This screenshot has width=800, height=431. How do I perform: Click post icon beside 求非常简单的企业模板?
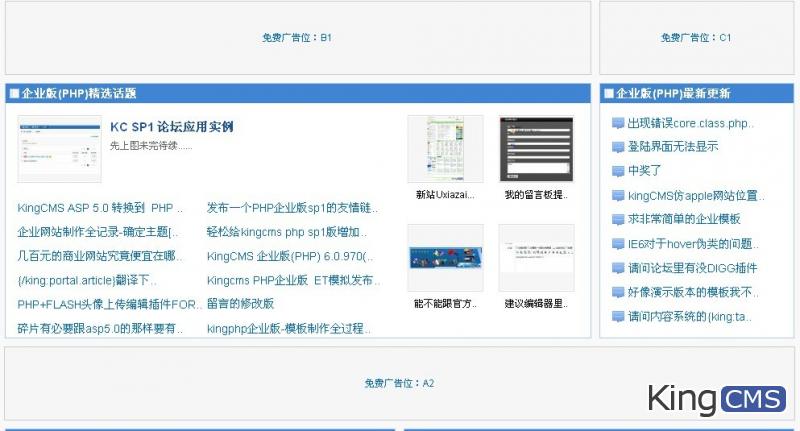point(618,220)
